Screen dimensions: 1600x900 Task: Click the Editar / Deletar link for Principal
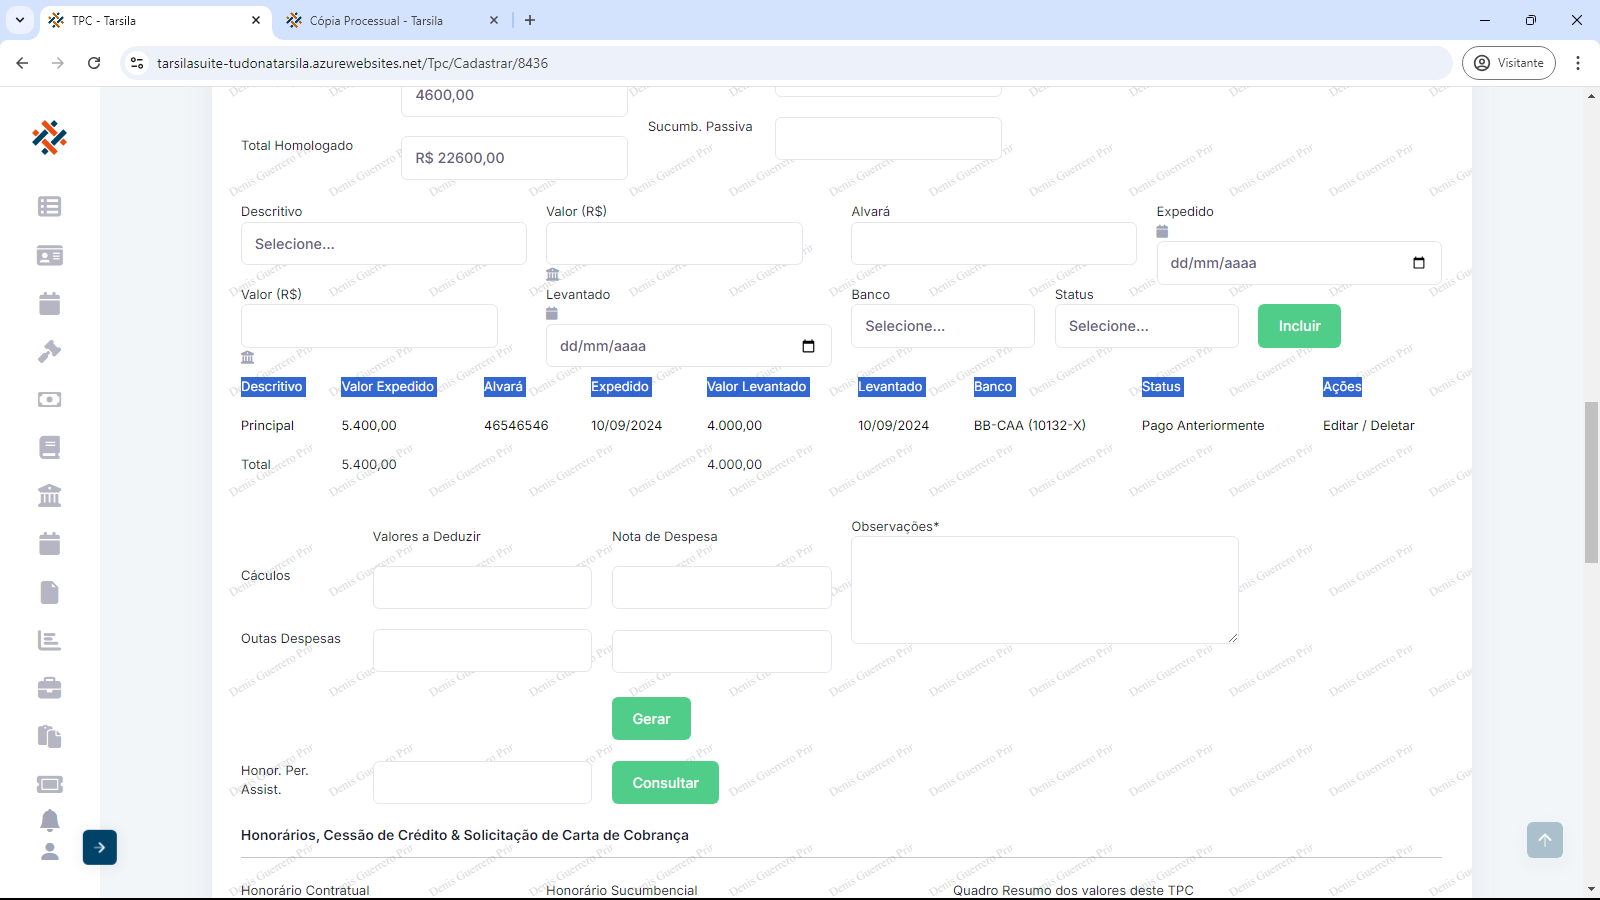click(1368, 426)
